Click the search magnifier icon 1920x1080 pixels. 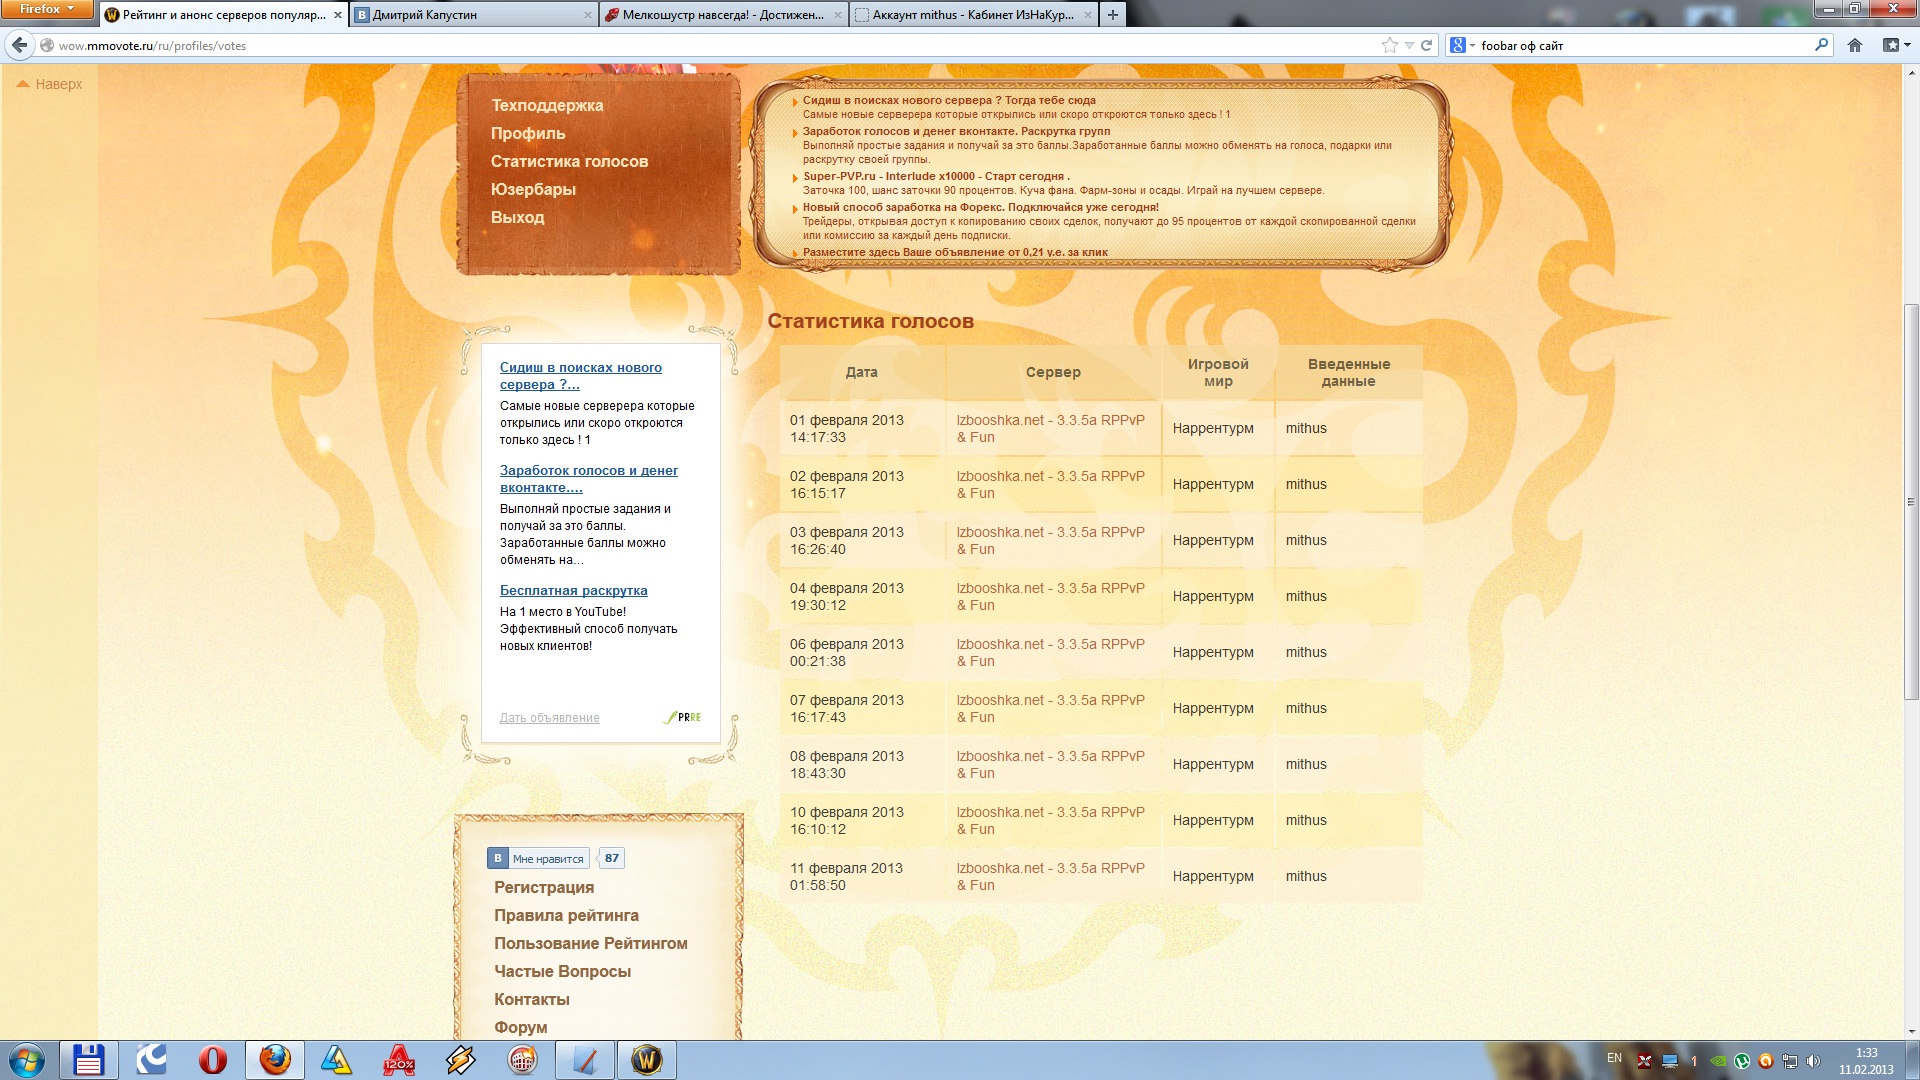[x=1821, y=45]
